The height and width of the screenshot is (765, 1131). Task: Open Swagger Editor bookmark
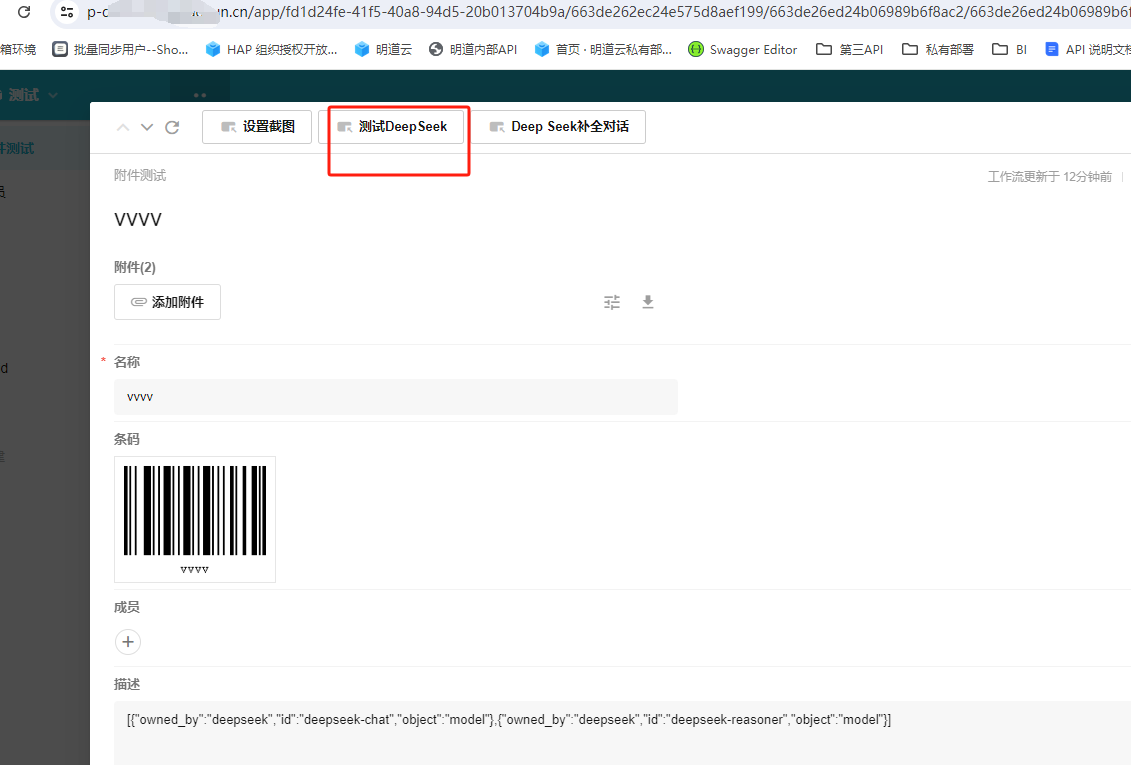(743, 49)
